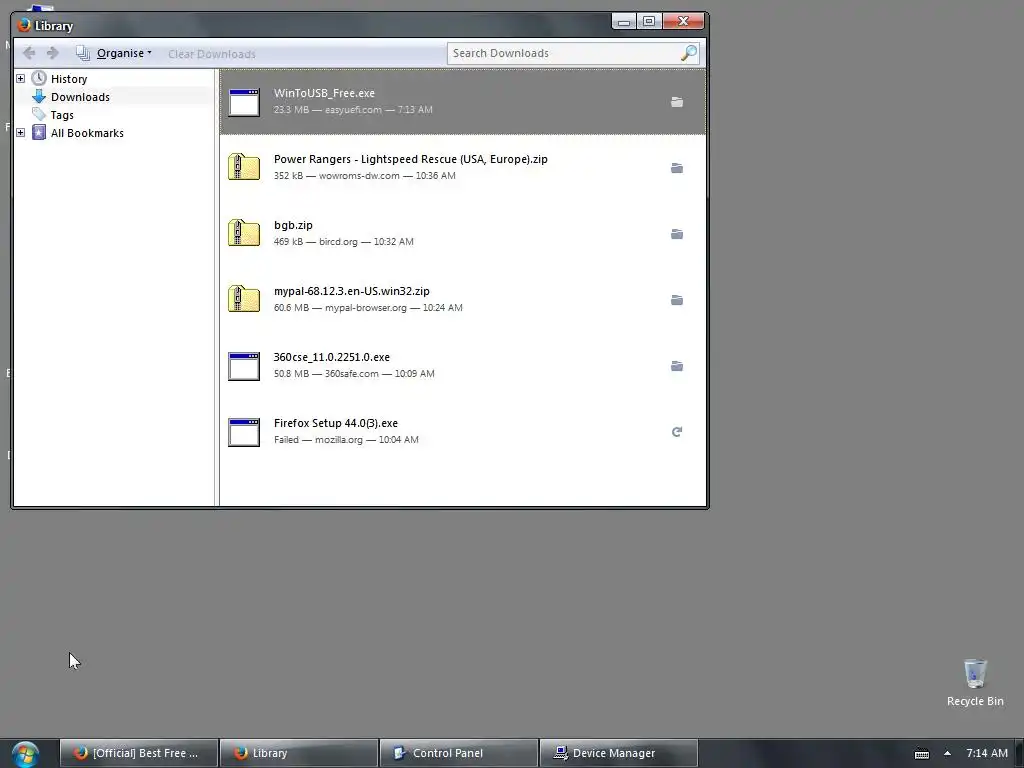Click the '469 kB — bircd.org' details line
Screen dimensions: 1024x768
pos(344,242)
